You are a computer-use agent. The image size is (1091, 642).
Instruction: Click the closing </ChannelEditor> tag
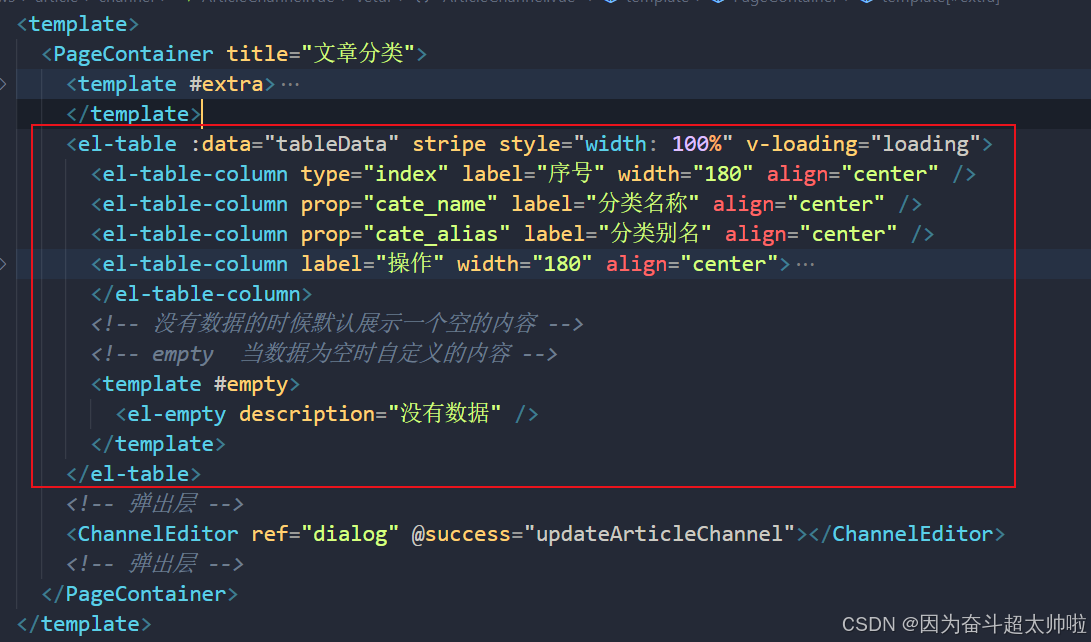point(907,533)
